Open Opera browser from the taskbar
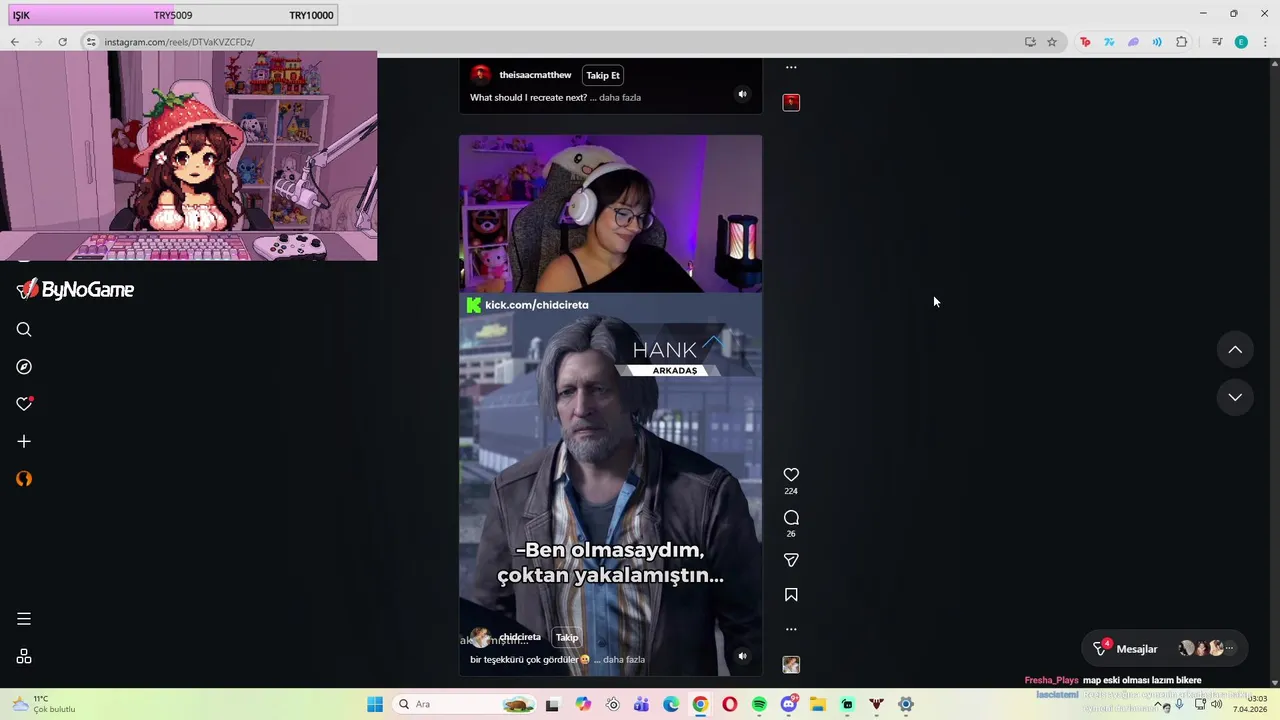The height and width of the screenshot is (720, 1280). 730,704
